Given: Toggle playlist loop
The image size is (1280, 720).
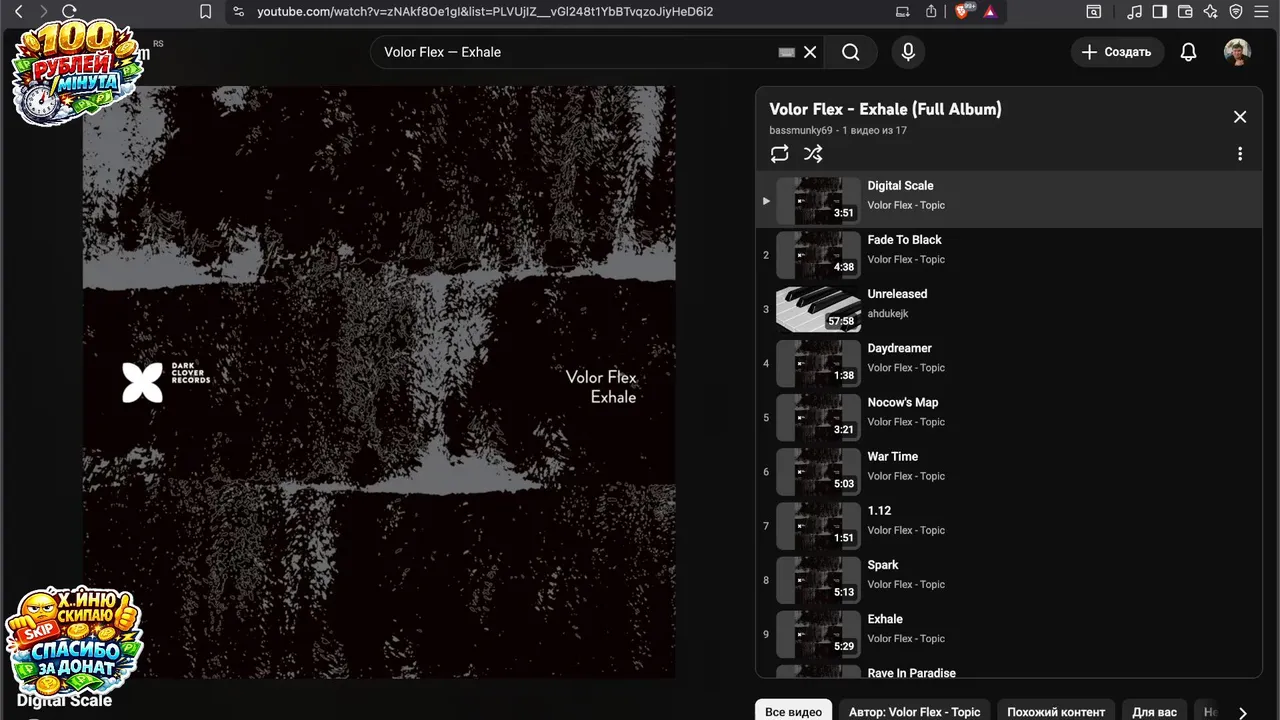Looking at the screenshot, I should [780, 154].
